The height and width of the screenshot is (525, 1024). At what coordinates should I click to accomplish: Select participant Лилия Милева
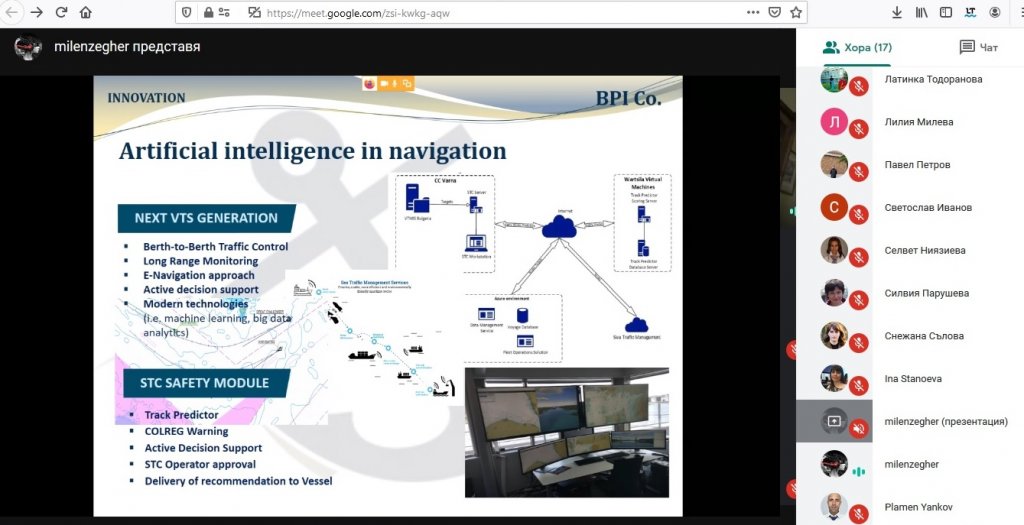click(x=910, y=122)
